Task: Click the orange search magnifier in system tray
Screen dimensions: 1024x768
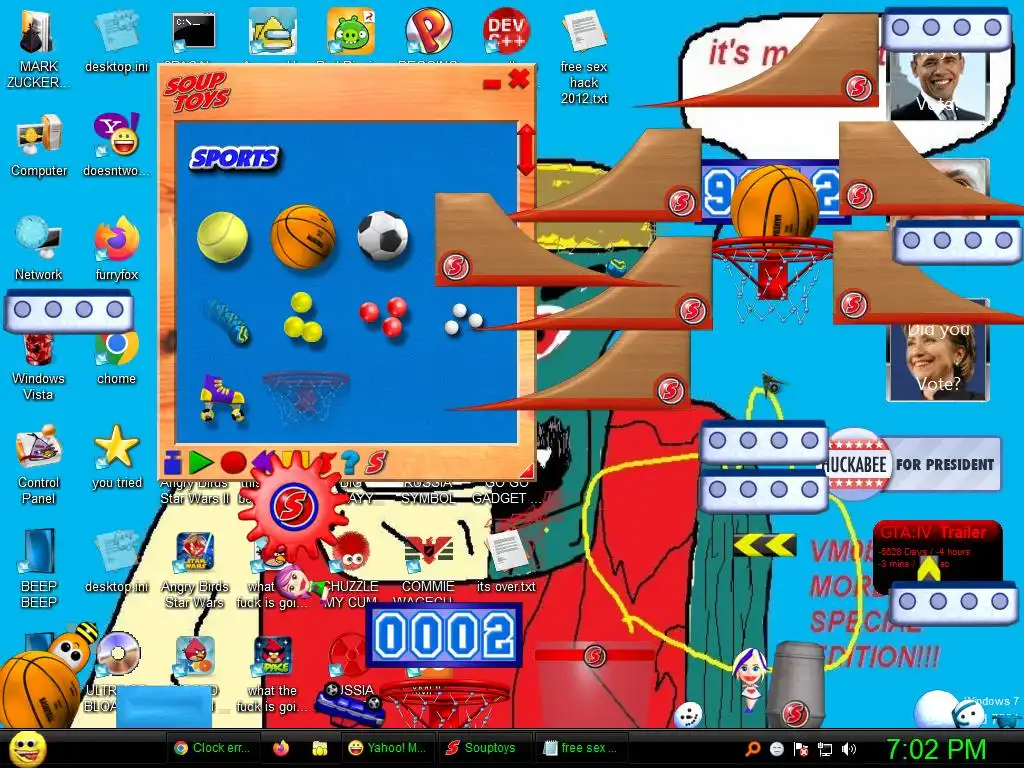Action: [753, 749]
